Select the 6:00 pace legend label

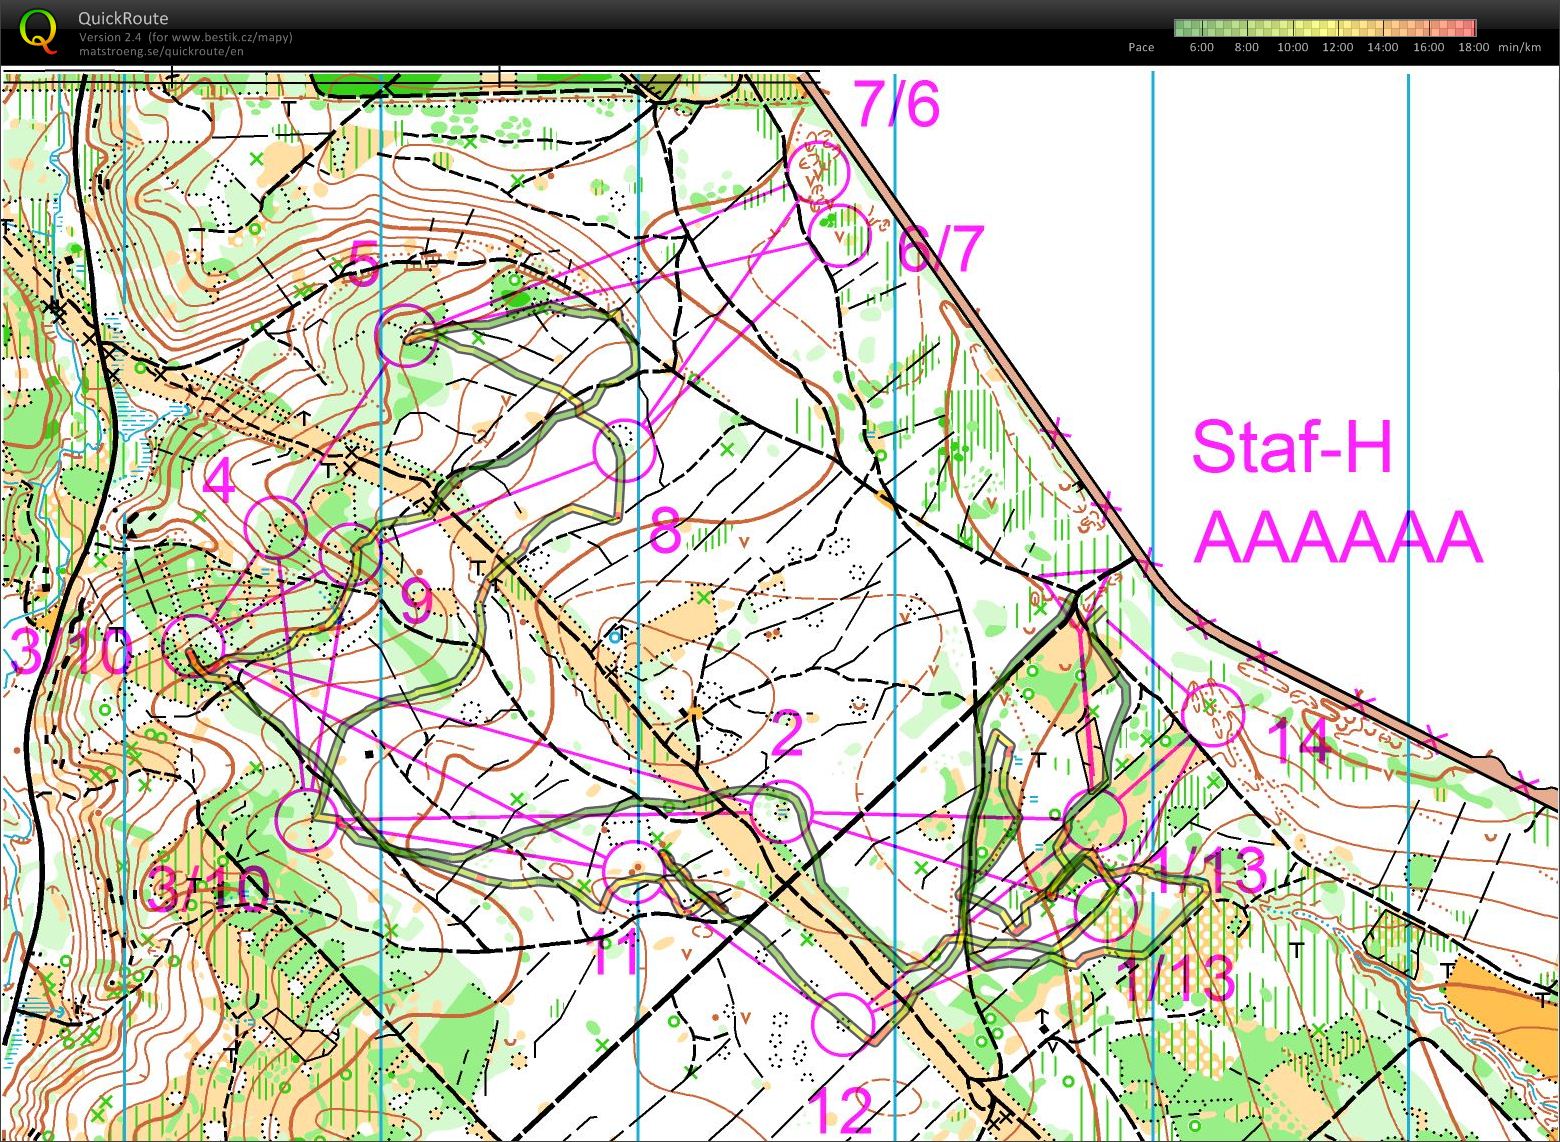click(1201, 47)
